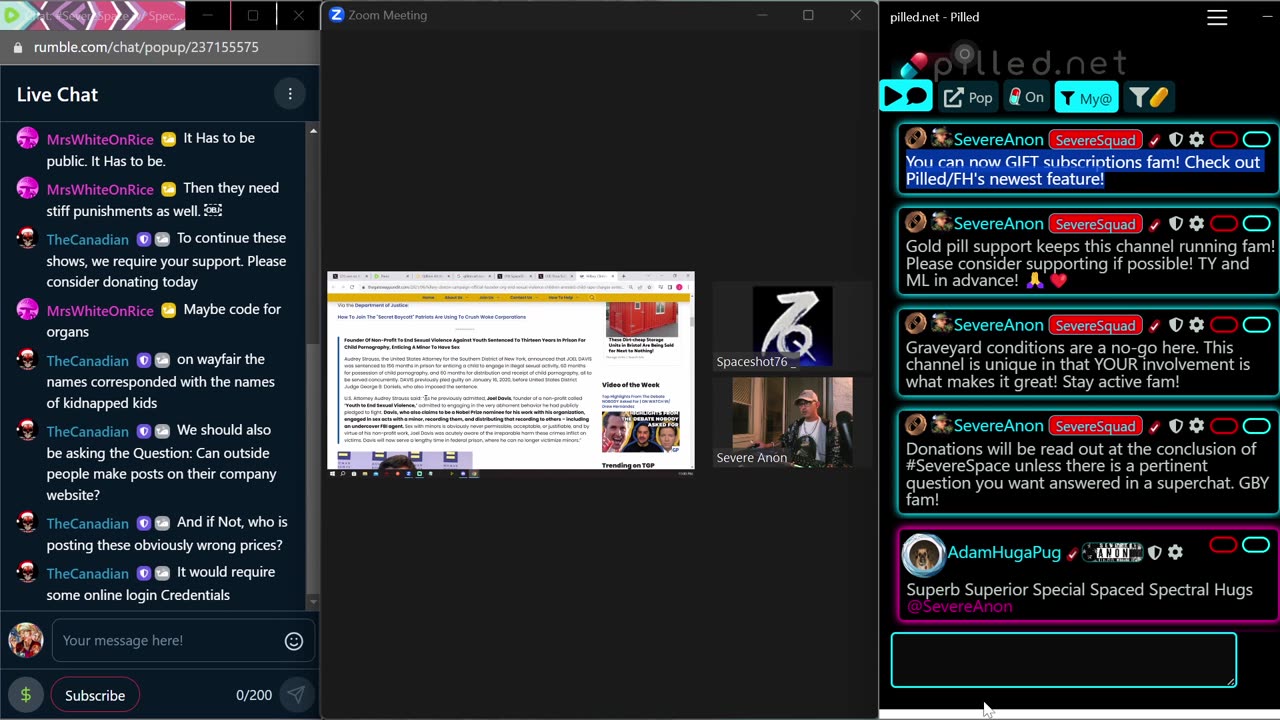Open gear settings on the Graveyard conditions message
Image resolution: width=1280 pixels, height=720 pixels.
(x=1196, y=325)
